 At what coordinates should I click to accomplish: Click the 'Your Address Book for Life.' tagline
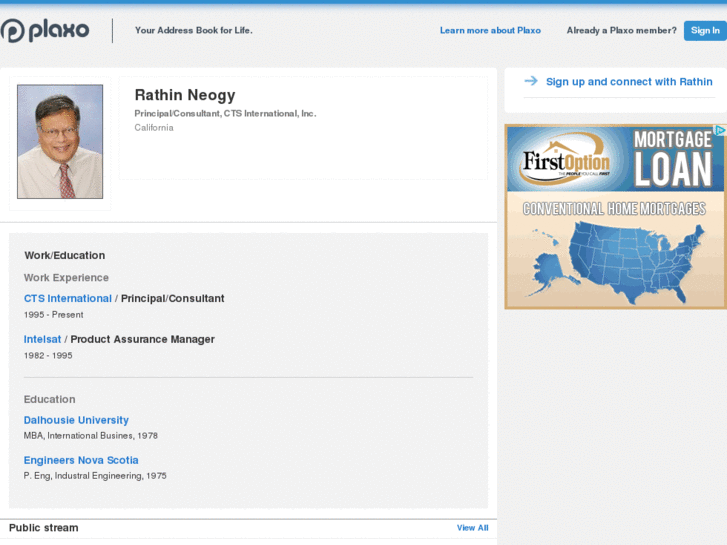pos(194,30)
